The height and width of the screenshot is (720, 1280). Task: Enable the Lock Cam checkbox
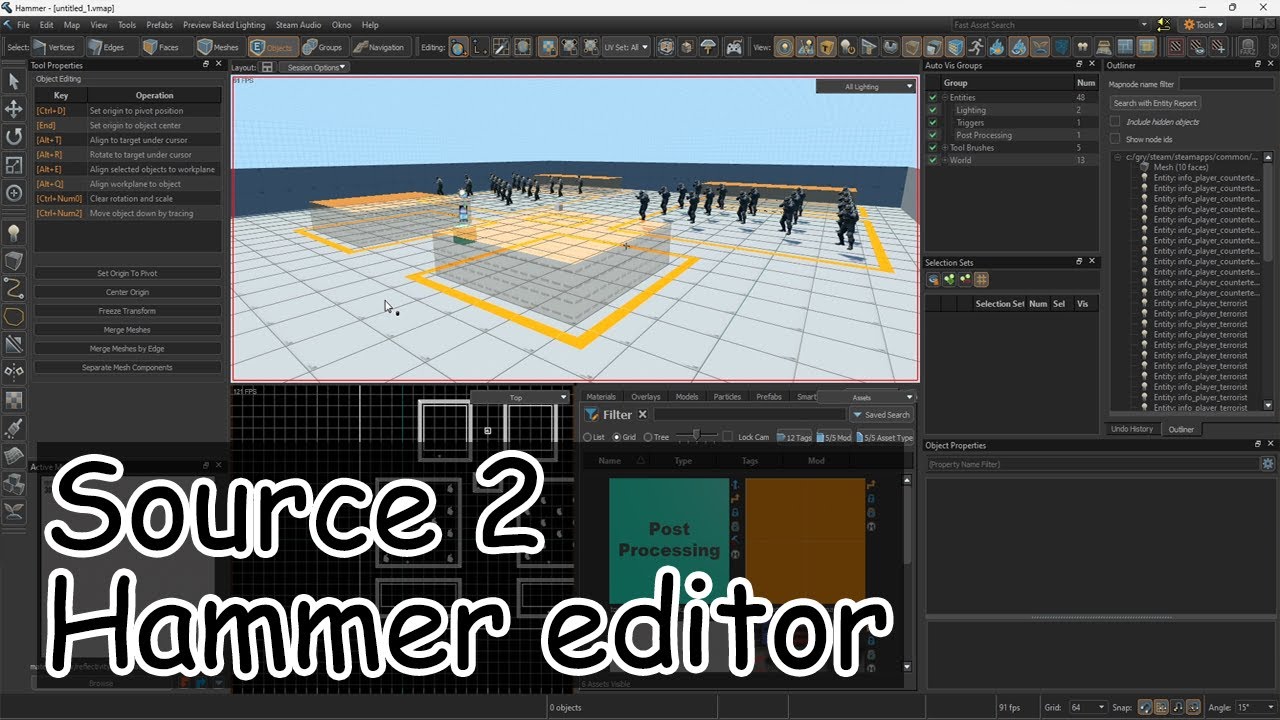pos(728,437)
